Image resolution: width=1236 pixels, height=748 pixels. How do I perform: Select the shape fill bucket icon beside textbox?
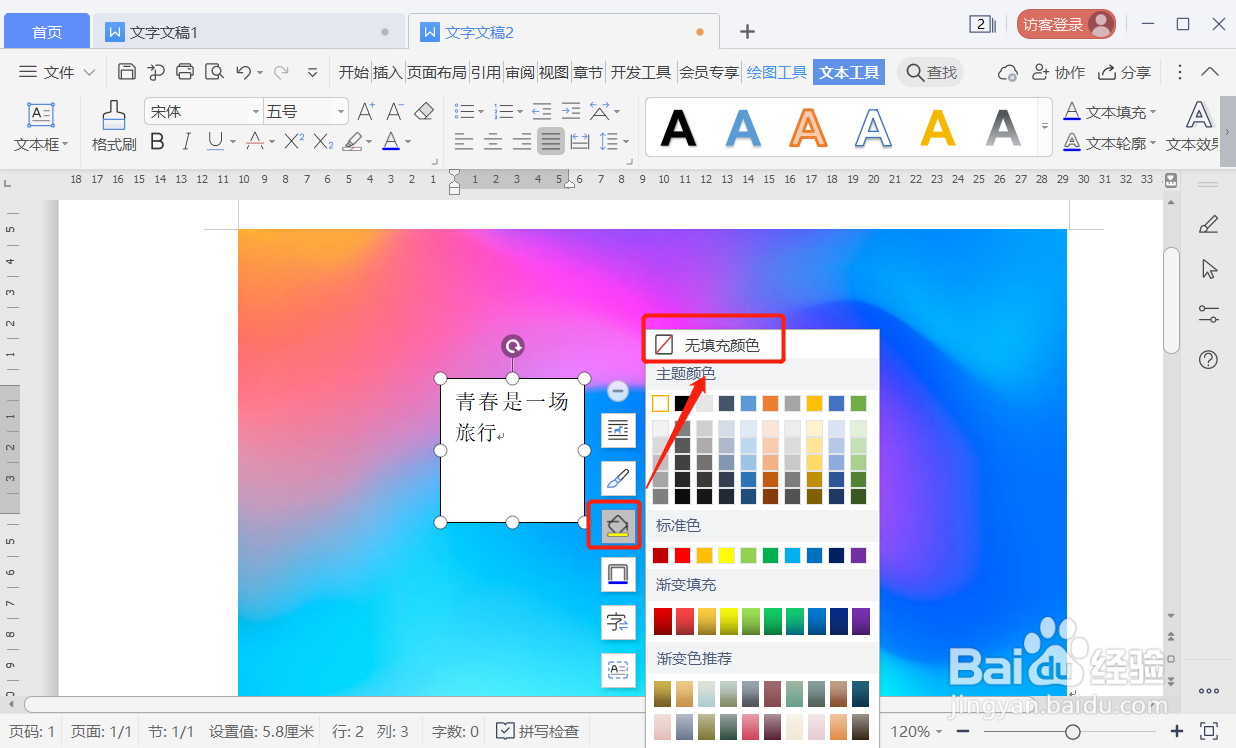[617, 524]
